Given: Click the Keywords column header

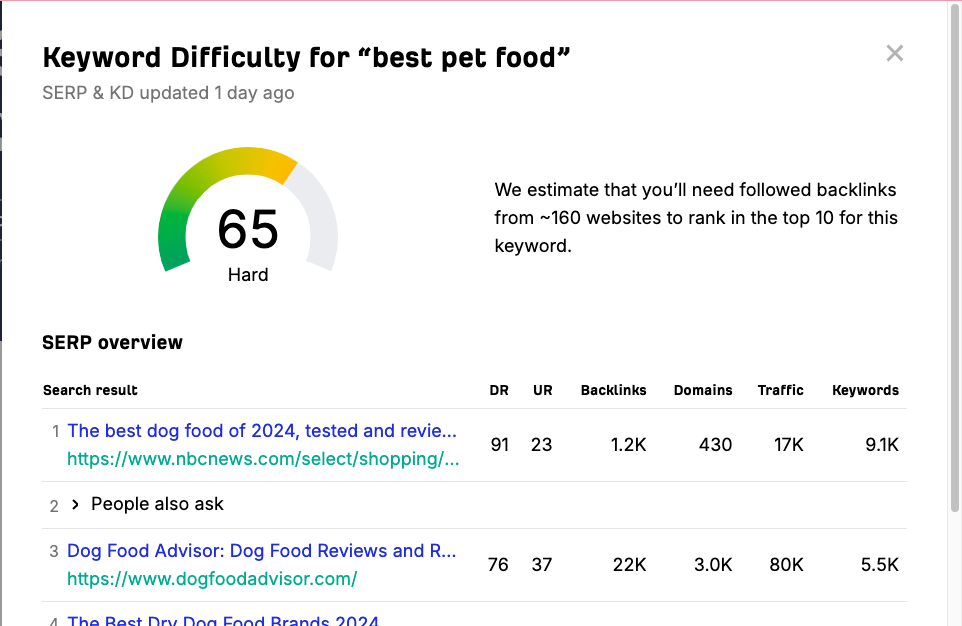Looking at the screenshot, I should pos(865,390).
